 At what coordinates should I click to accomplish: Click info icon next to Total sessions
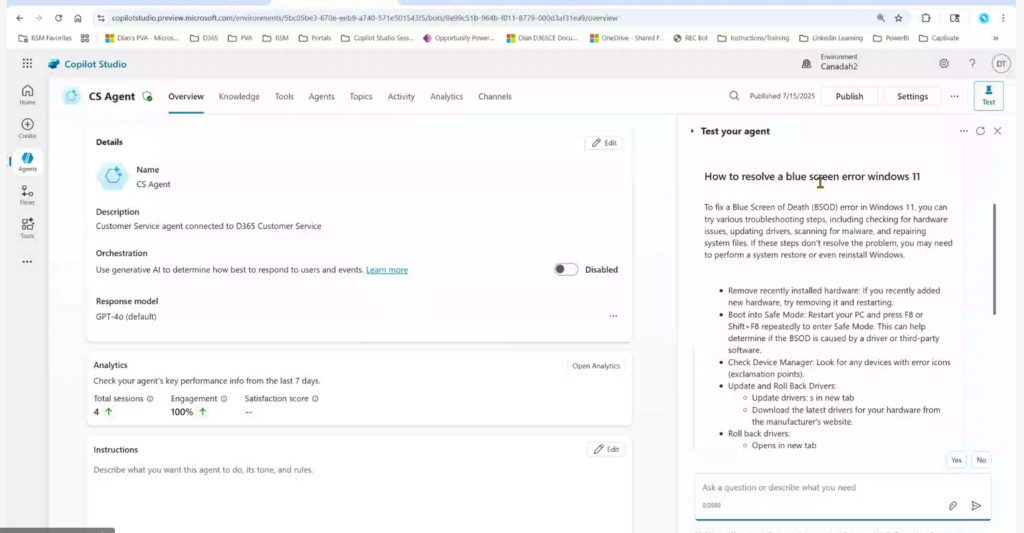150,398
